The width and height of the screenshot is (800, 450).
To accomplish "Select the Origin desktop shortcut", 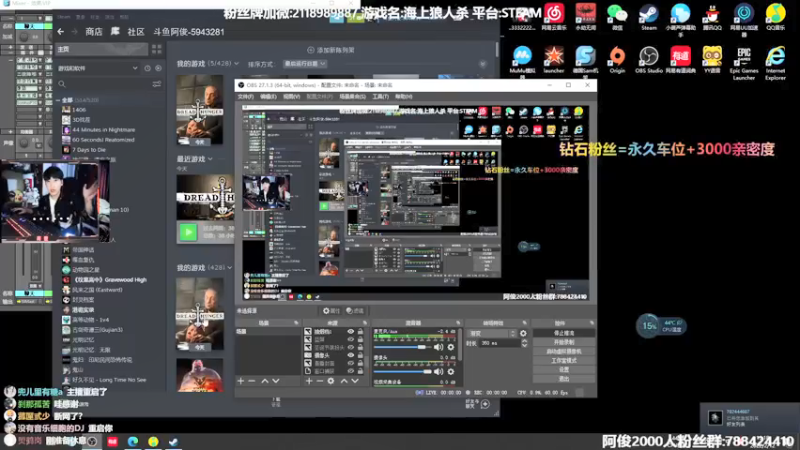I will (x=617, y=59).
